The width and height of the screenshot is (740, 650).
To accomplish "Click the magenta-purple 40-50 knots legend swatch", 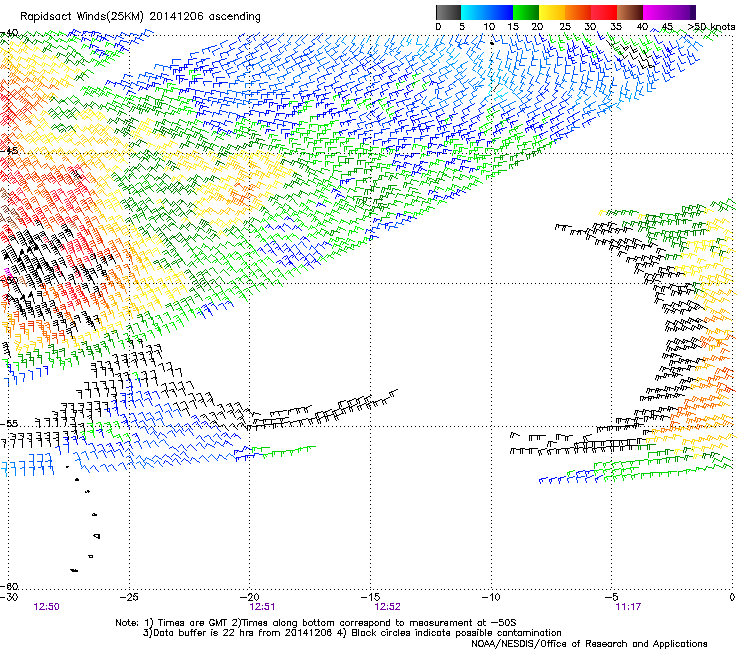I will 669,12.
